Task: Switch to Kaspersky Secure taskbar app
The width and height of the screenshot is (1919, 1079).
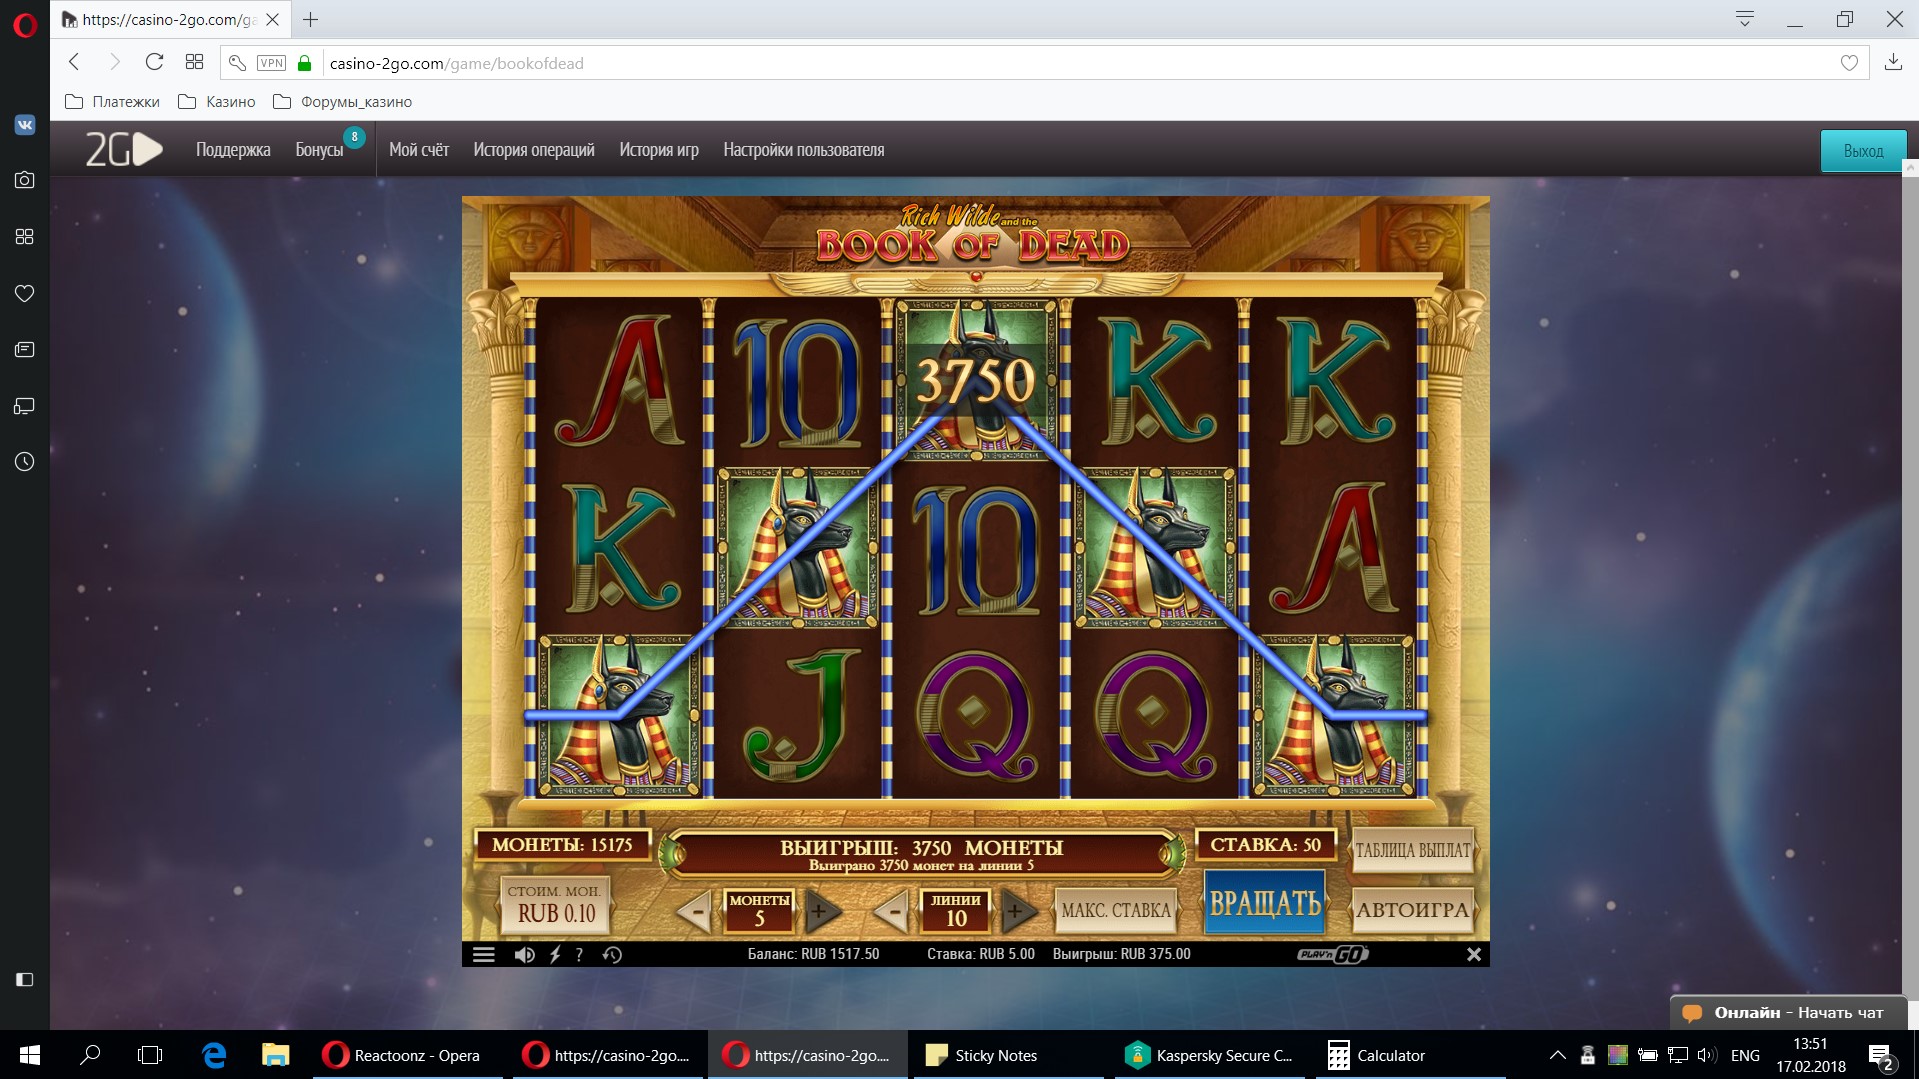Action: [1210, 1055]
